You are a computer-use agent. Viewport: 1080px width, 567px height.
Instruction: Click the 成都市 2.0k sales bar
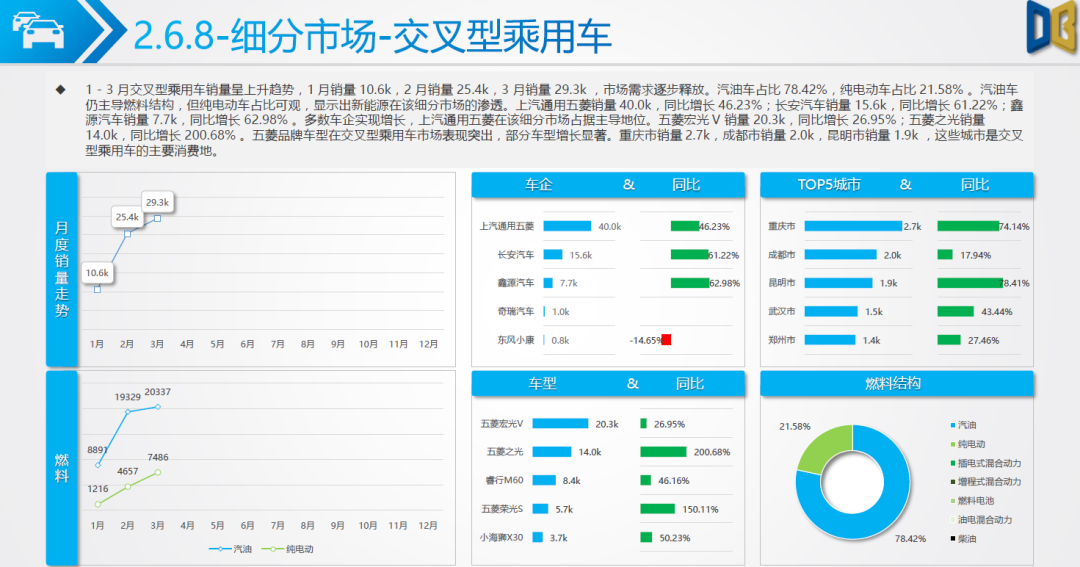coord(840,255)
